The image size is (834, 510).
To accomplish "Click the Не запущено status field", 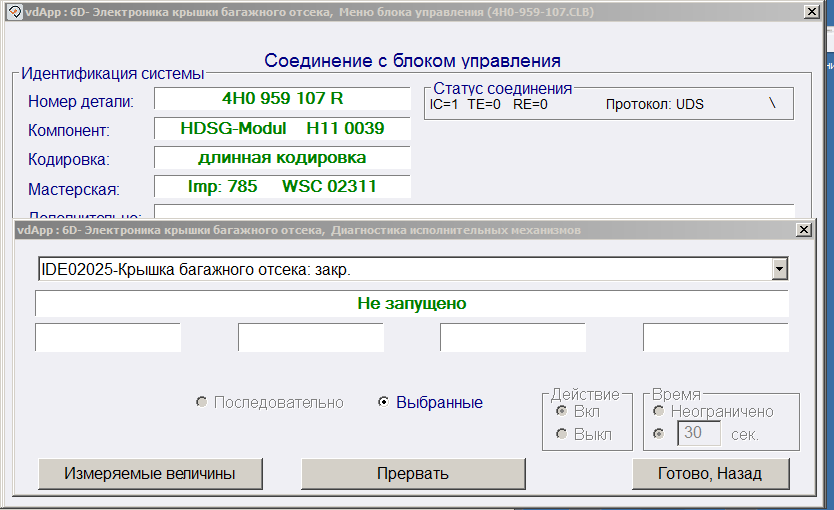I will (x=411, y=304).
